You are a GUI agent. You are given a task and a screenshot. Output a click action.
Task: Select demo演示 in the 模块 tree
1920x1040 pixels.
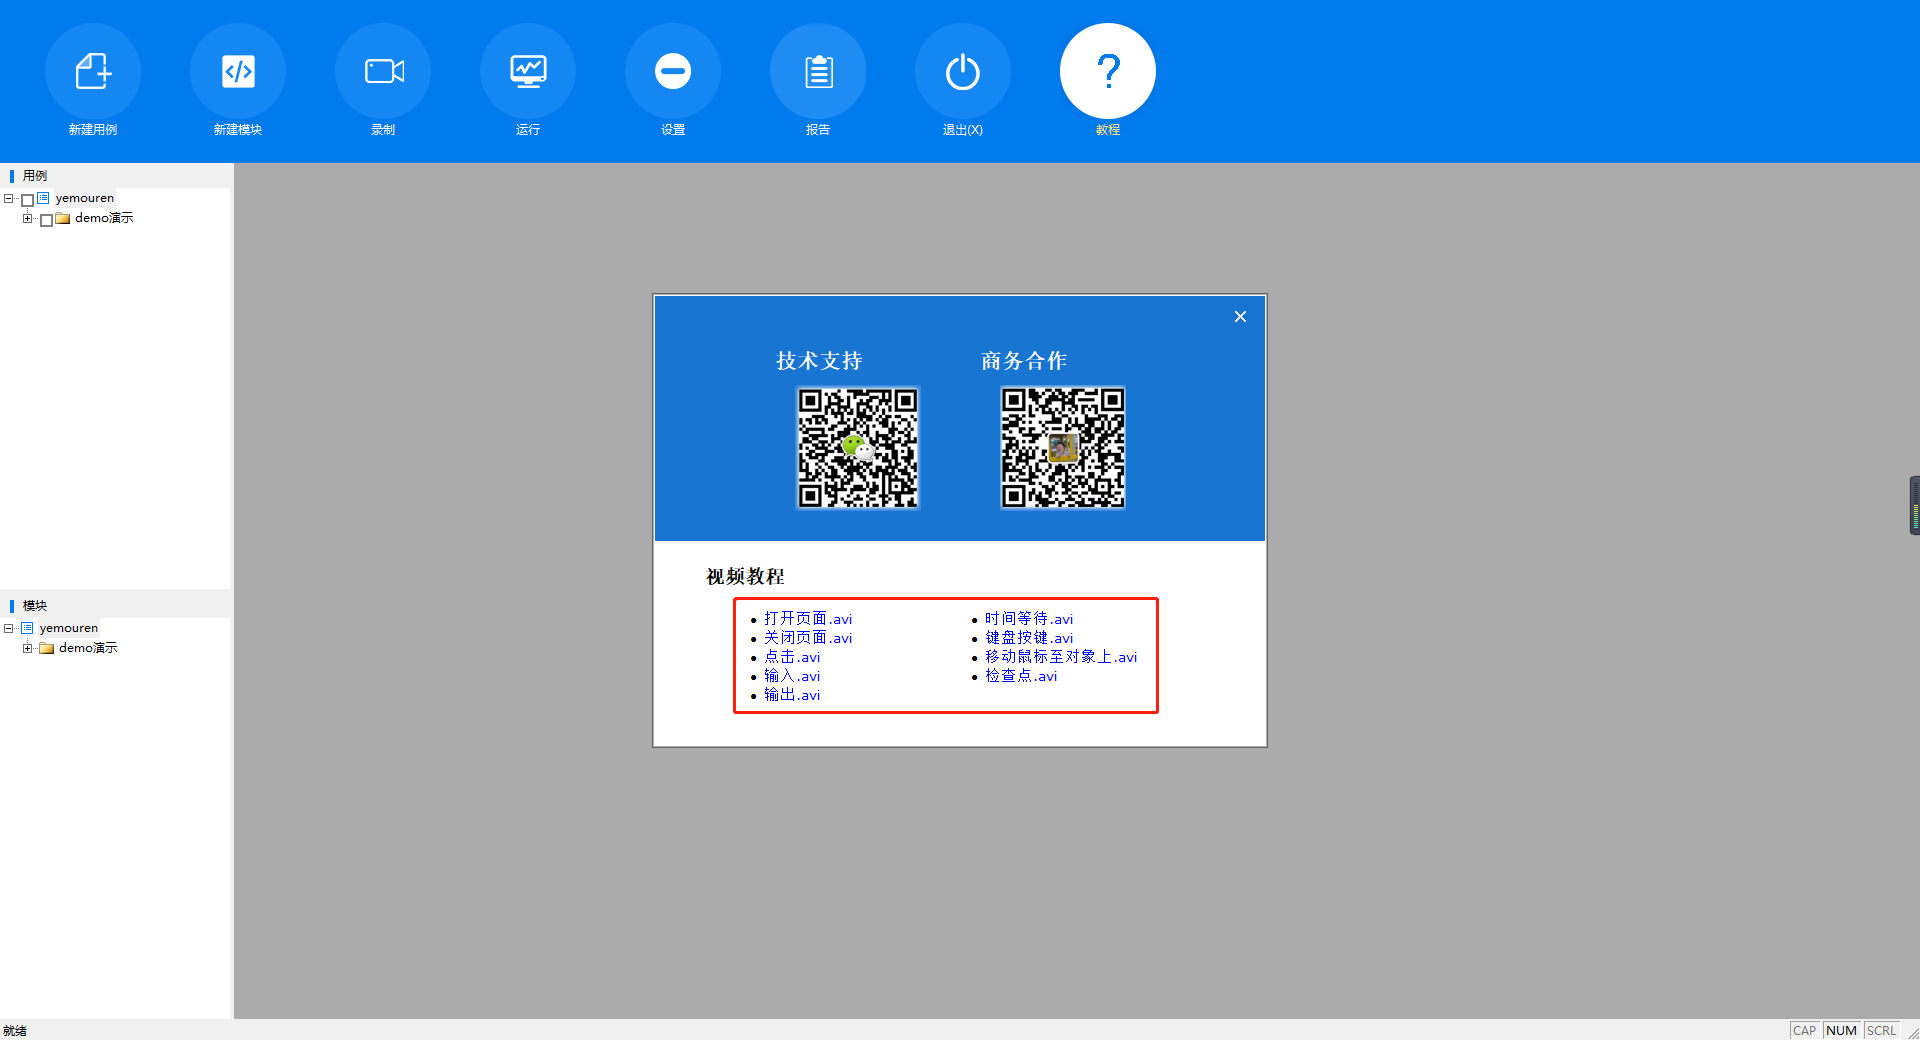(x=88, y=648)
